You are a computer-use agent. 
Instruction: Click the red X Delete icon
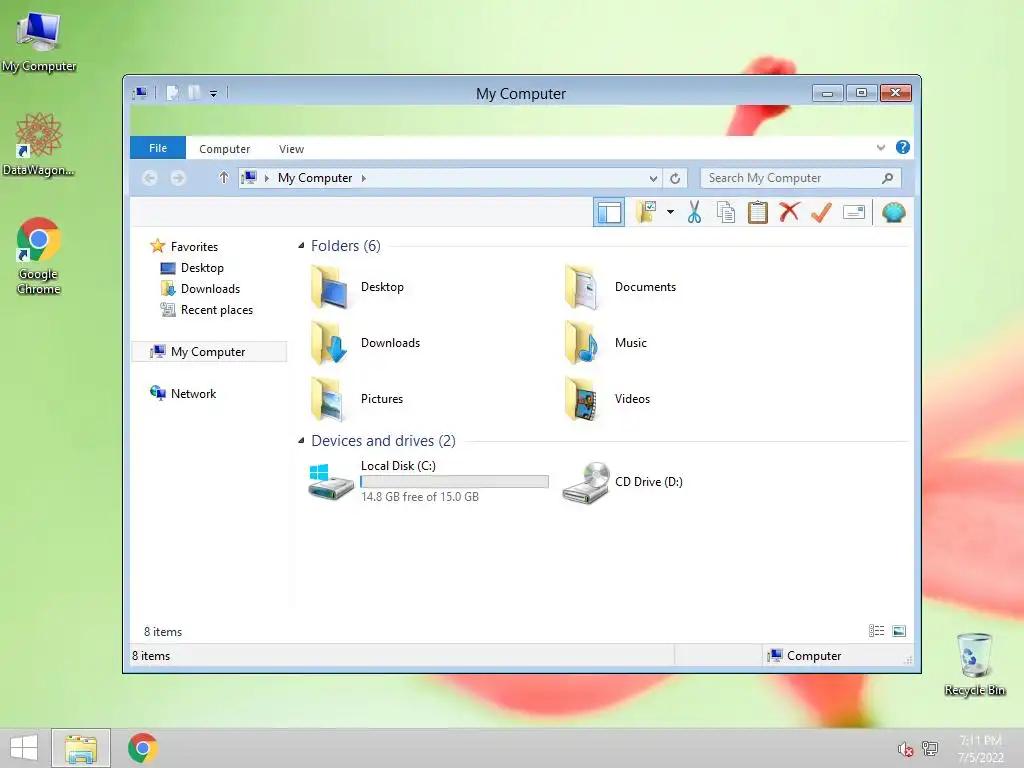click(789, 212)
